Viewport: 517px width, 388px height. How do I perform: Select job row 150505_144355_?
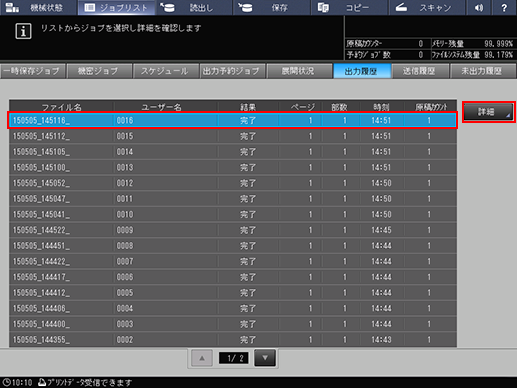233,340
